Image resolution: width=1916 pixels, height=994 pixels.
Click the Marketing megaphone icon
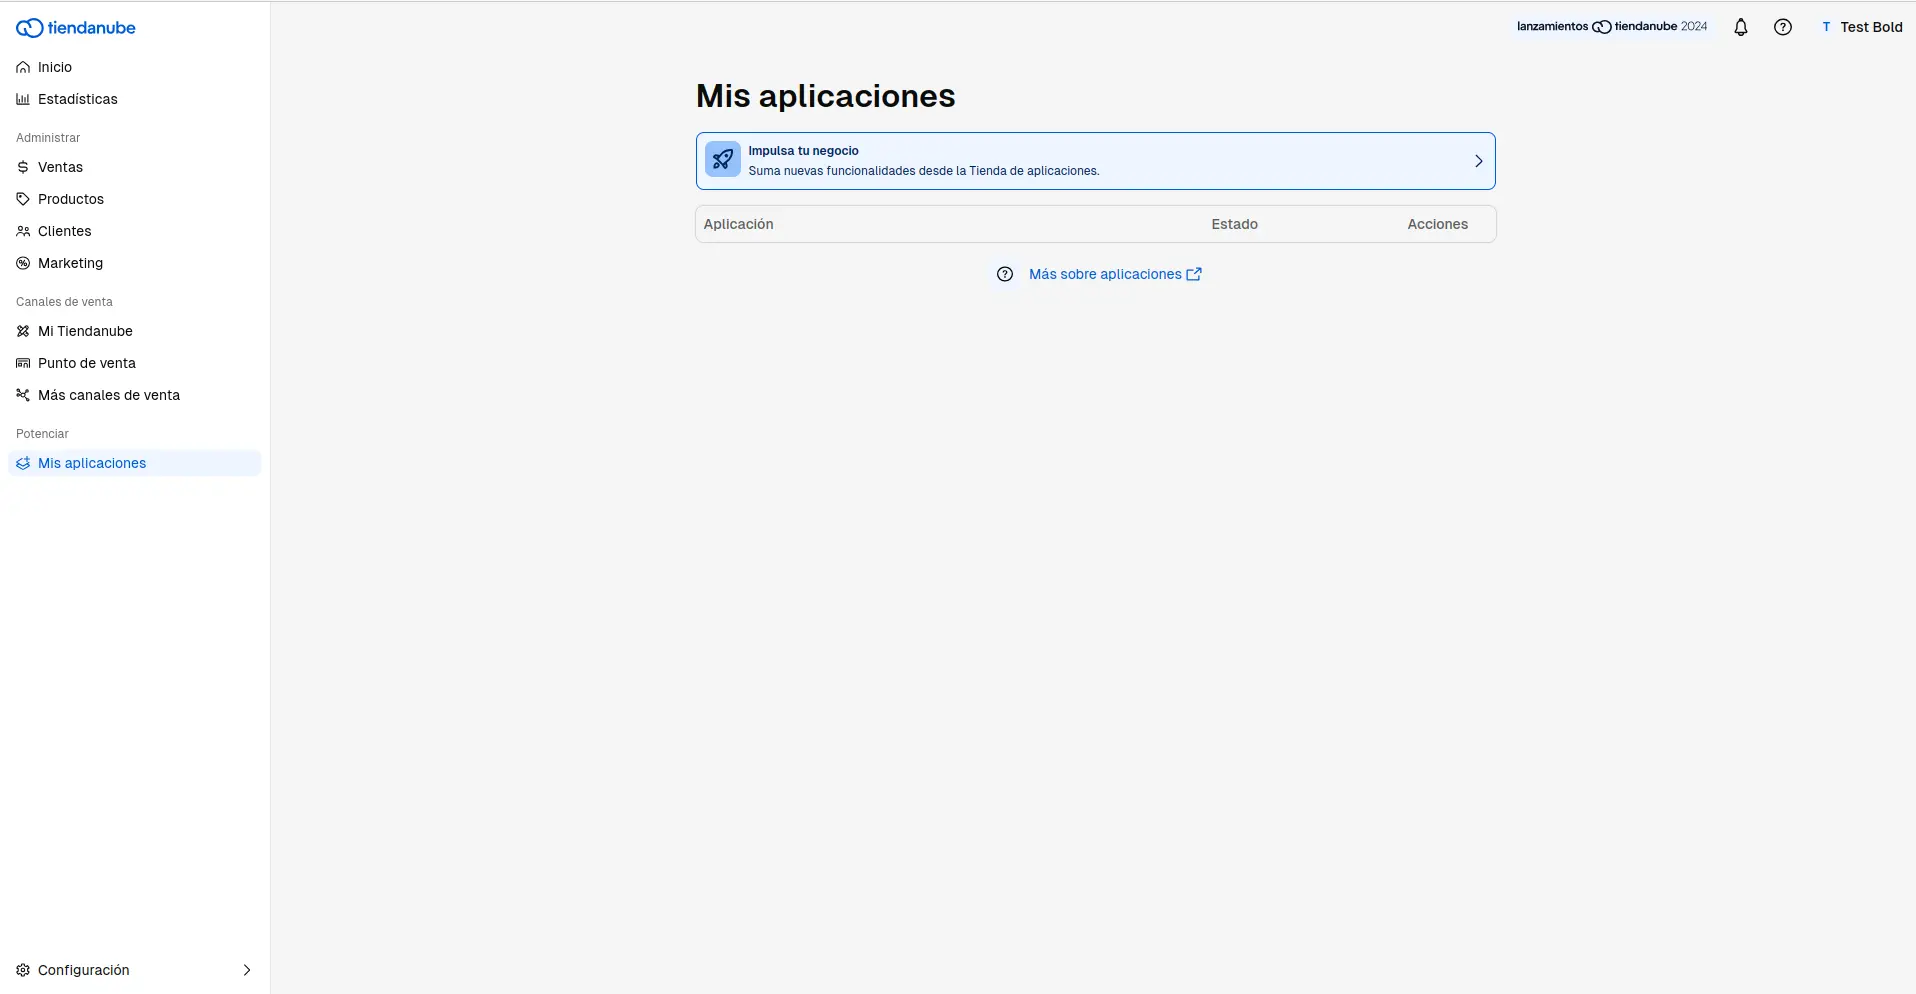tap(22, 263)
